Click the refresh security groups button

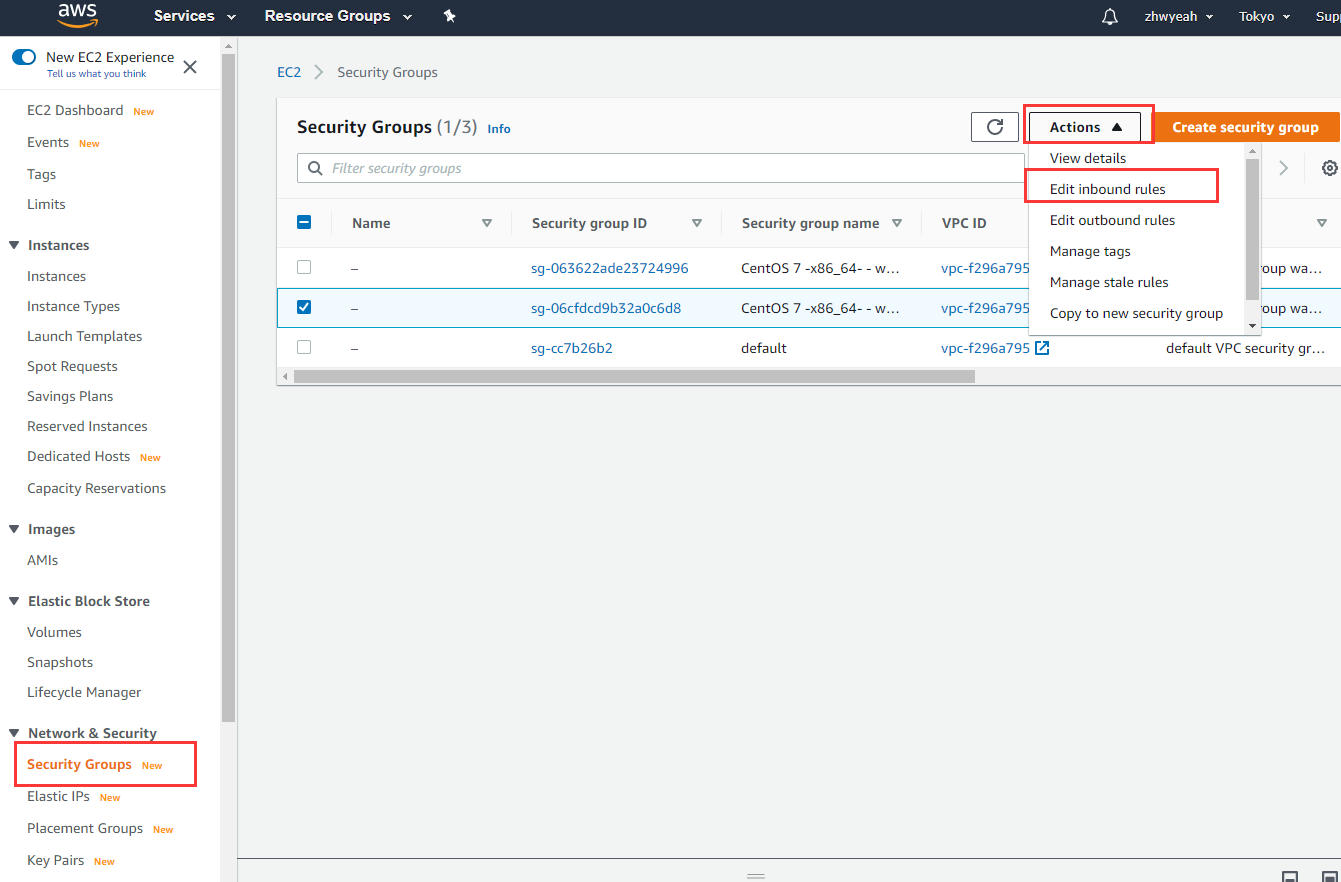click(995, 127)
